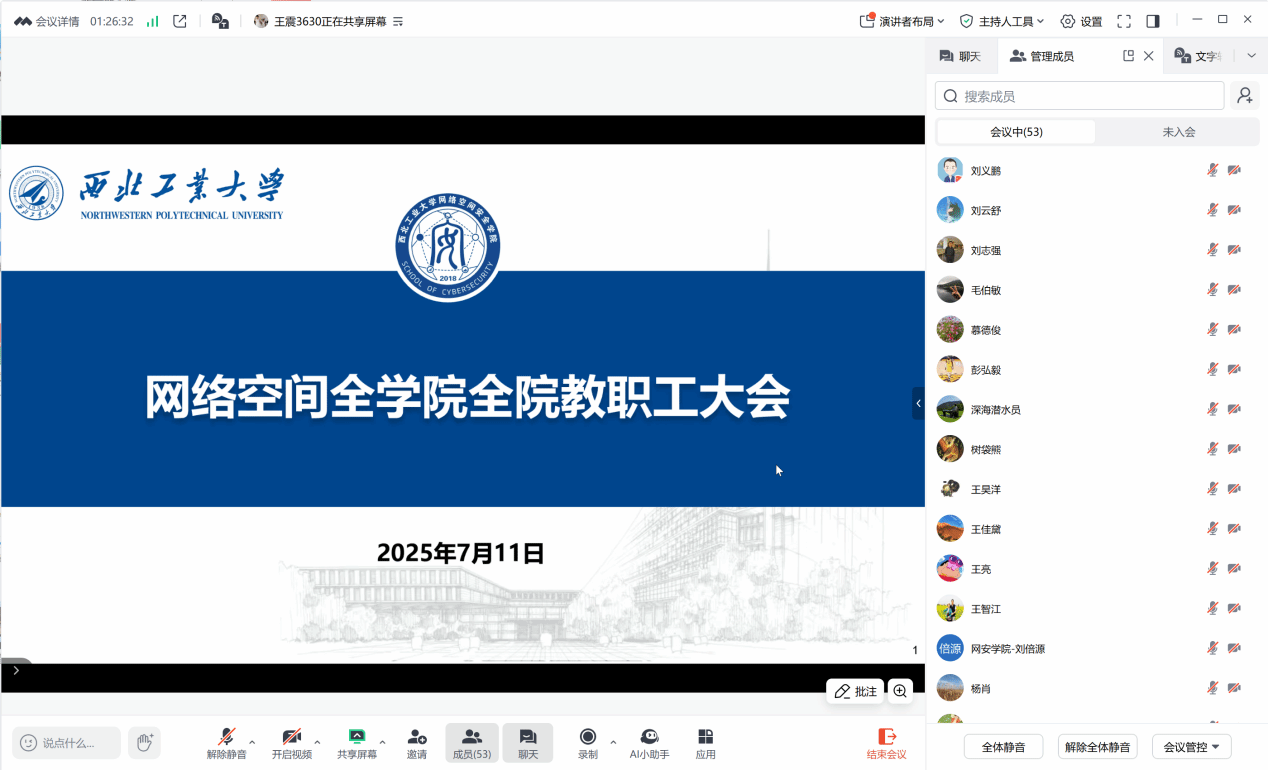Pop out the 管理成员 panel
The image size is (1268, 770).
pos(1128,56)
